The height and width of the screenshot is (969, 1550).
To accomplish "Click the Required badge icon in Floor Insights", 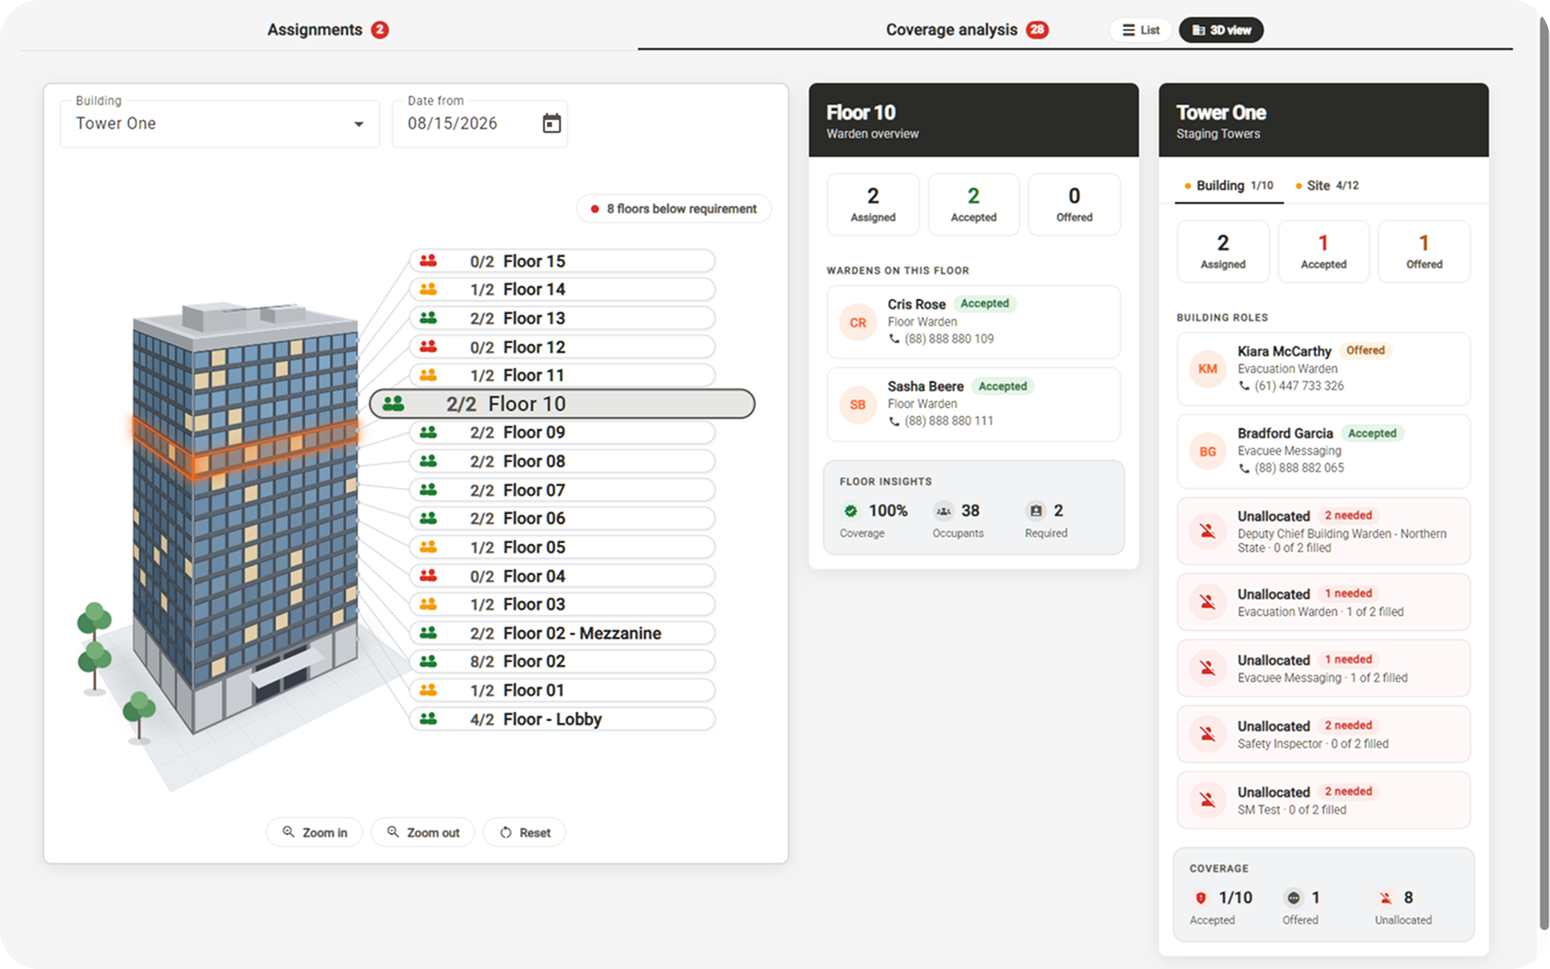I will click(1036, 511).
